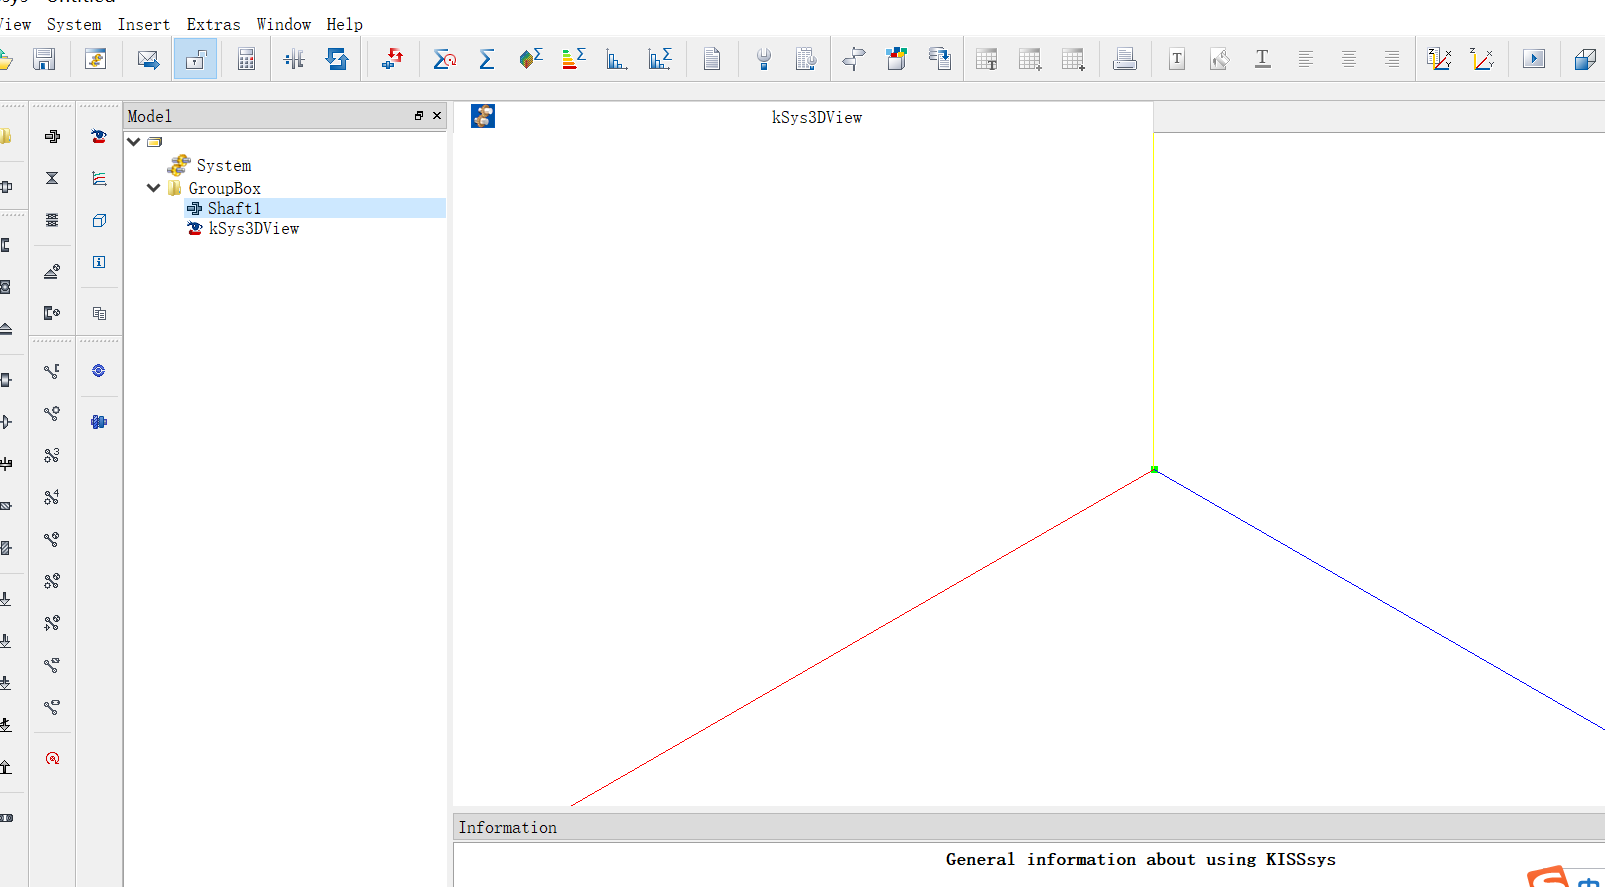Click the Save floppy disk icon

tap(44, 59)
